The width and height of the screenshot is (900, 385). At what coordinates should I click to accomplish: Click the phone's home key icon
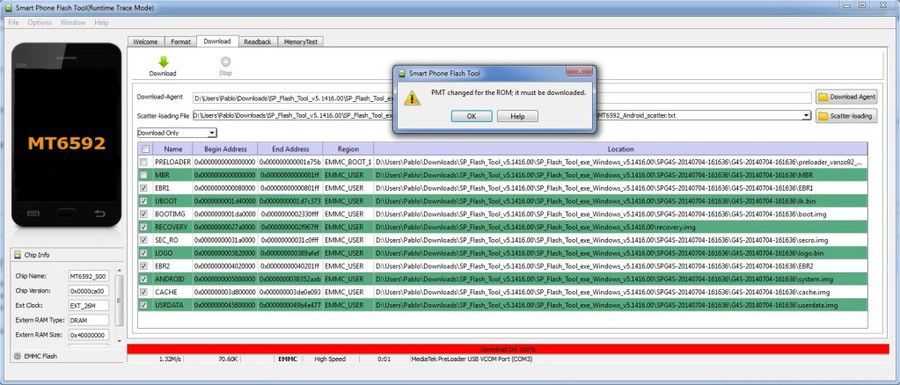[x=66, y=213]
